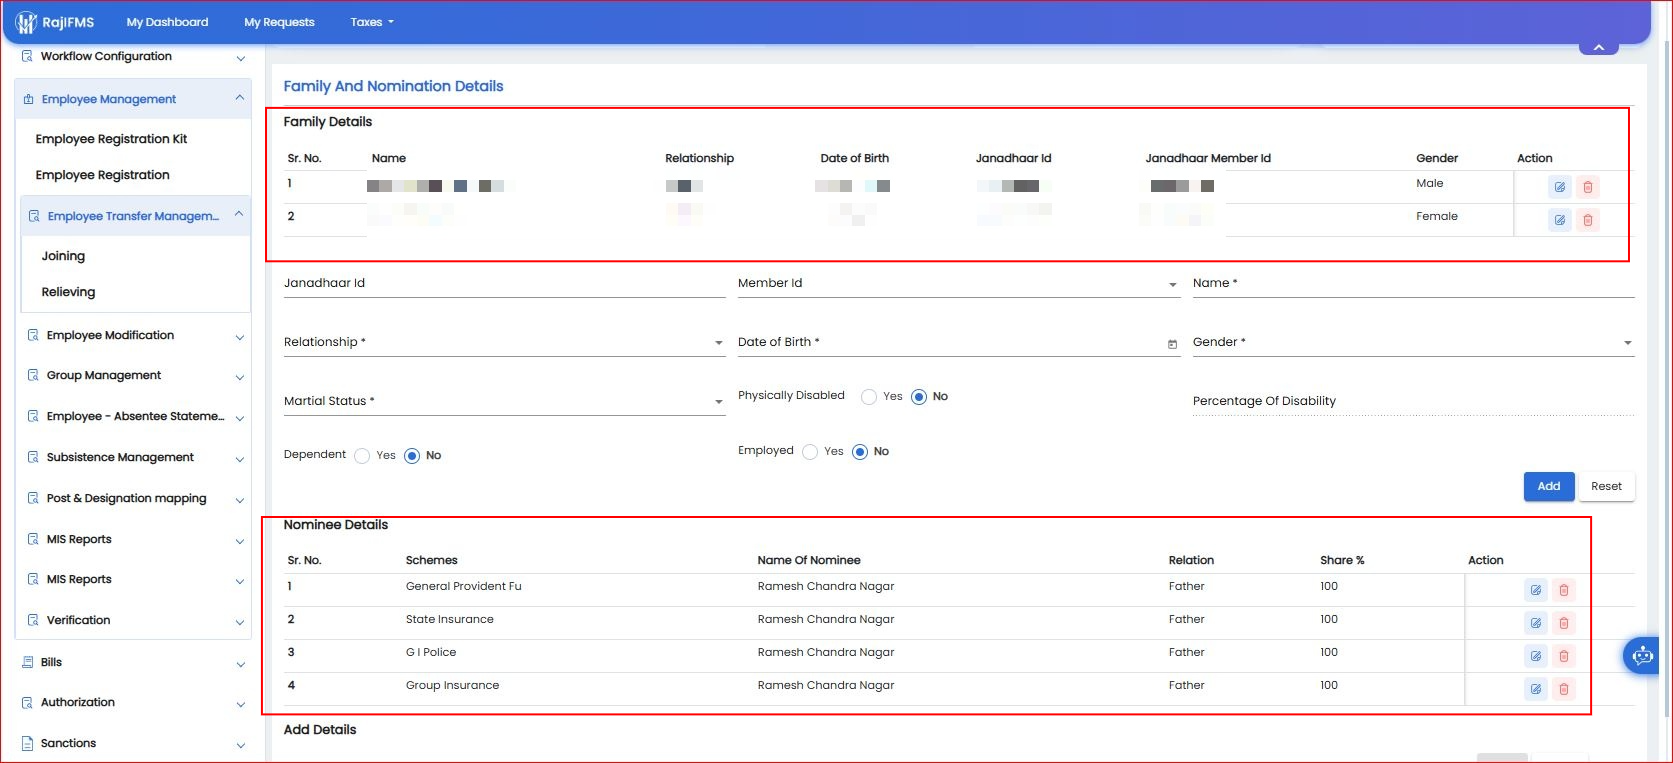The image size is (1673, 763).
Task: Open the chatbot assistant icon
Action: click(1642, 656)
